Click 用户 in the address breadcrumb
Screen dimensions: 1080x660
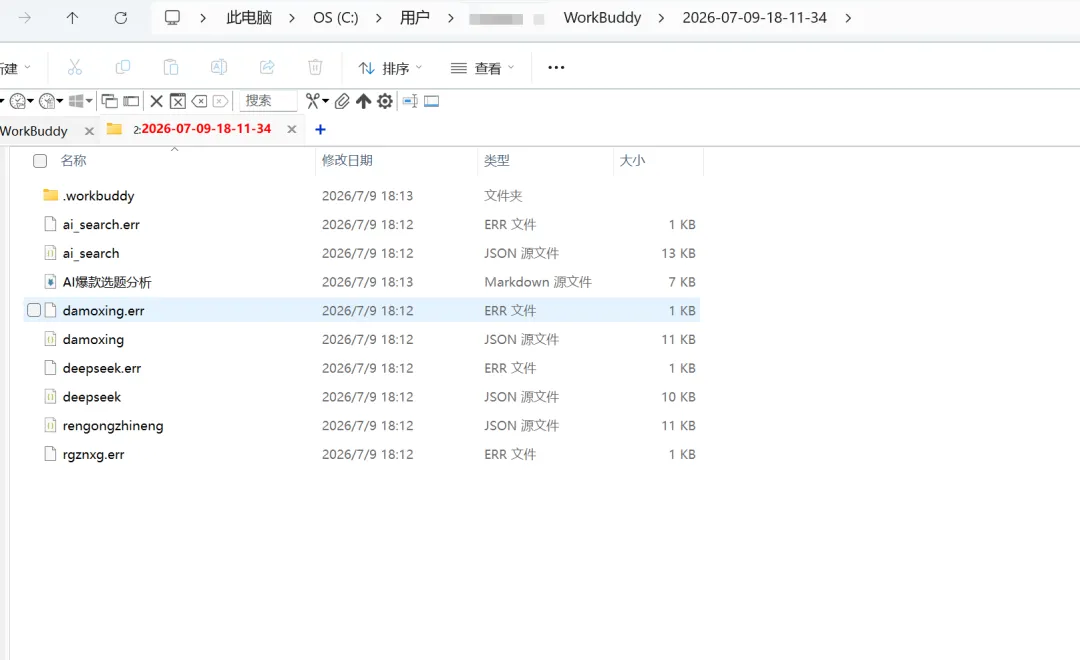[x=415, y=18]
